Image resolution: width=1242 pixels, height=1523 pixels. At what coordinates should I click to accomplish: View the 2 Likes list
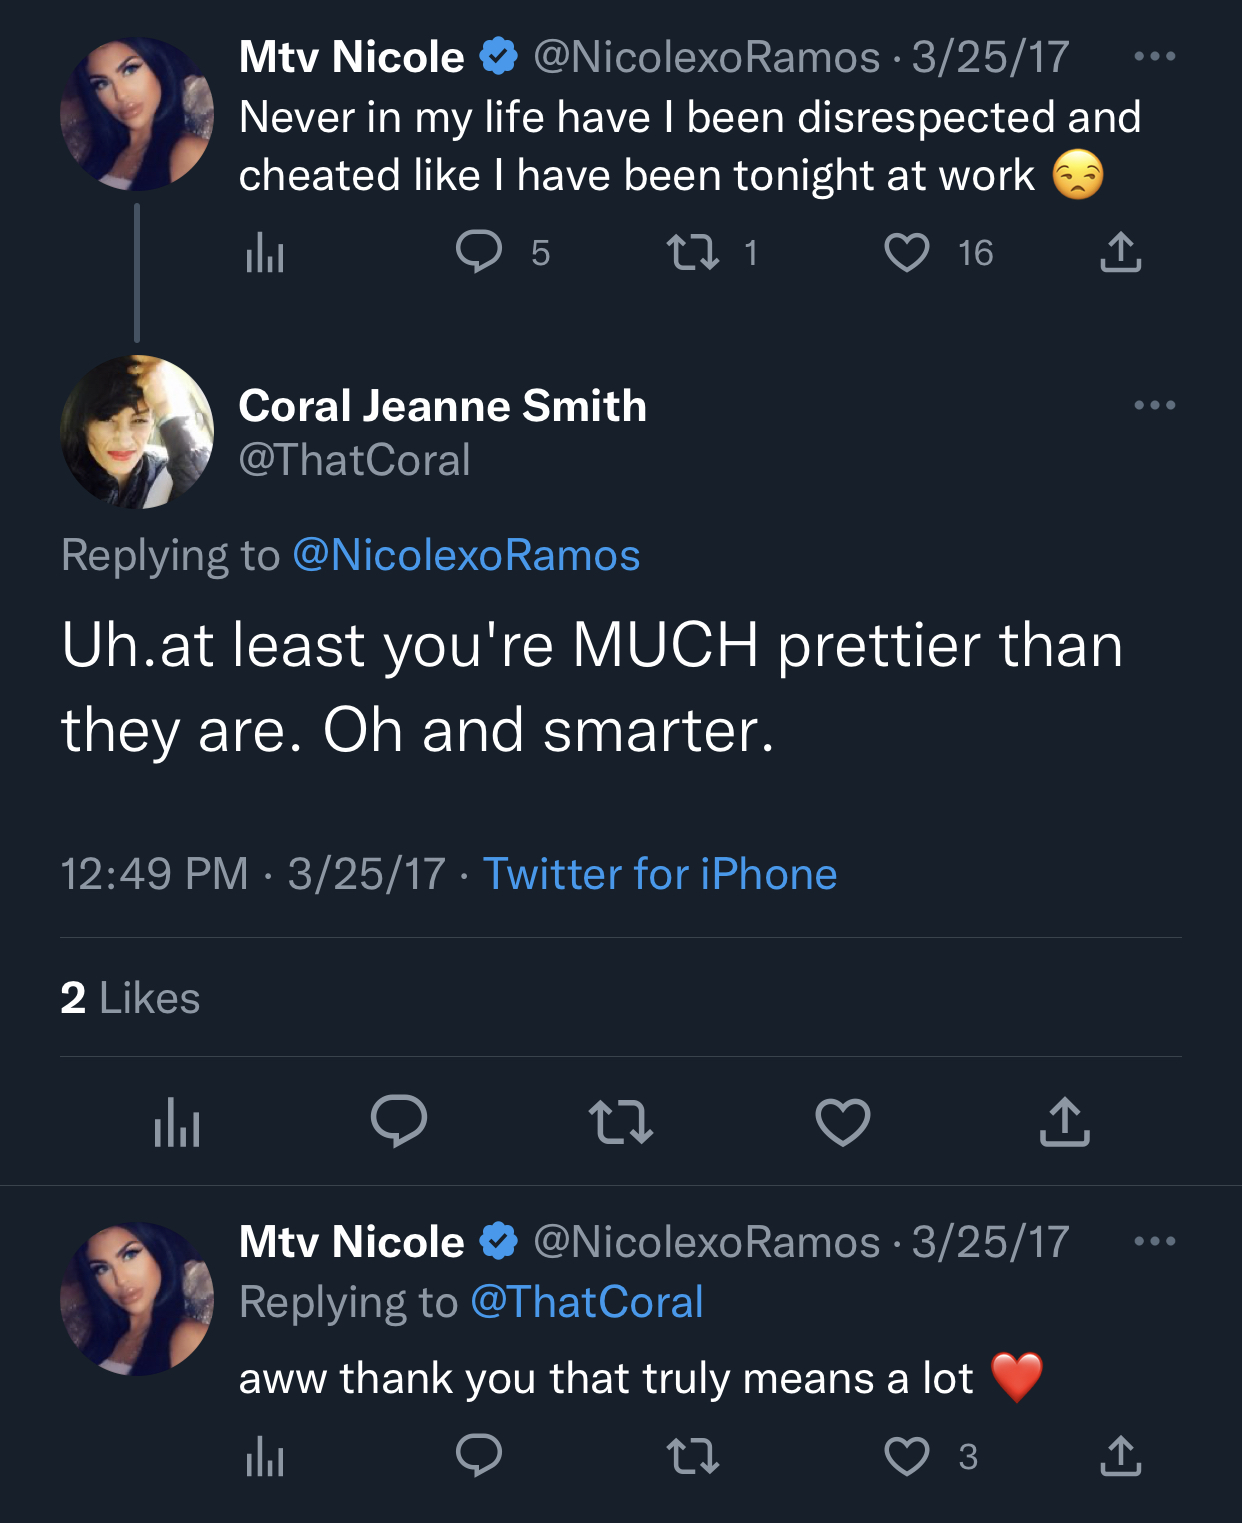pyautogui.click(x=130, y=998)
